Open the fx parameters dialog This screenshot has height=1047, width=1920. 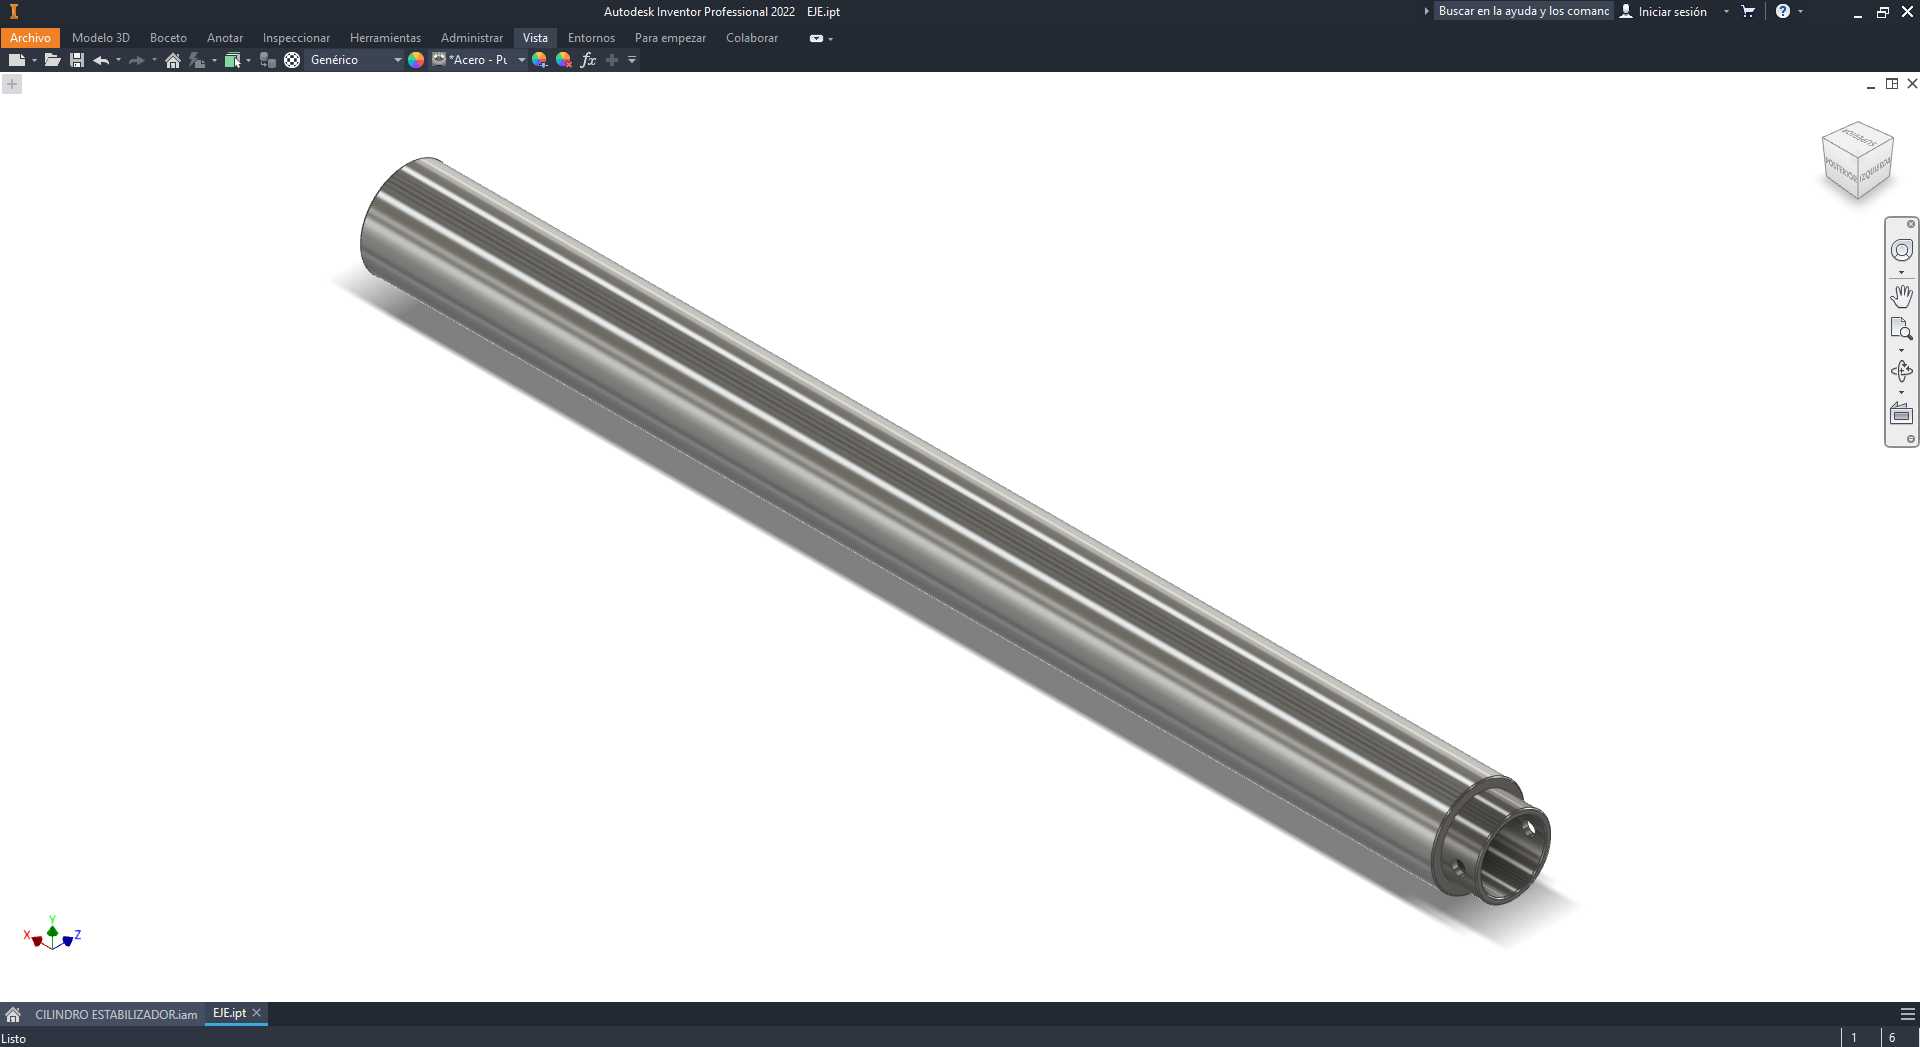[588, 60]
